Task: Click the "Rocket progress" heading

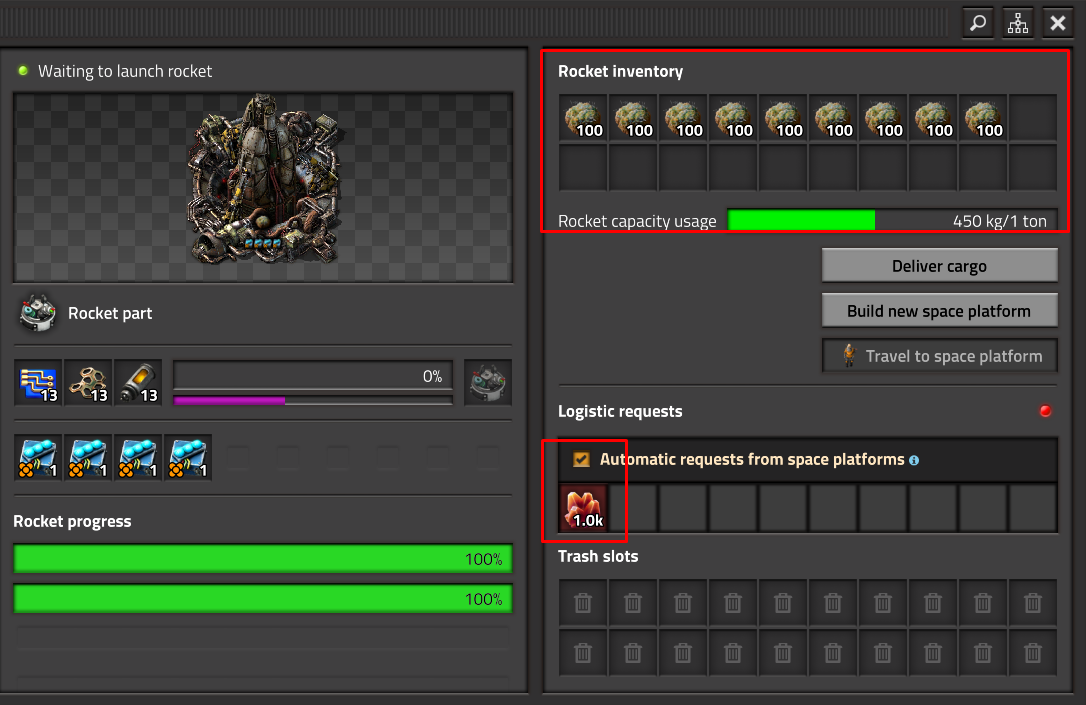Action: click(72, 521)
